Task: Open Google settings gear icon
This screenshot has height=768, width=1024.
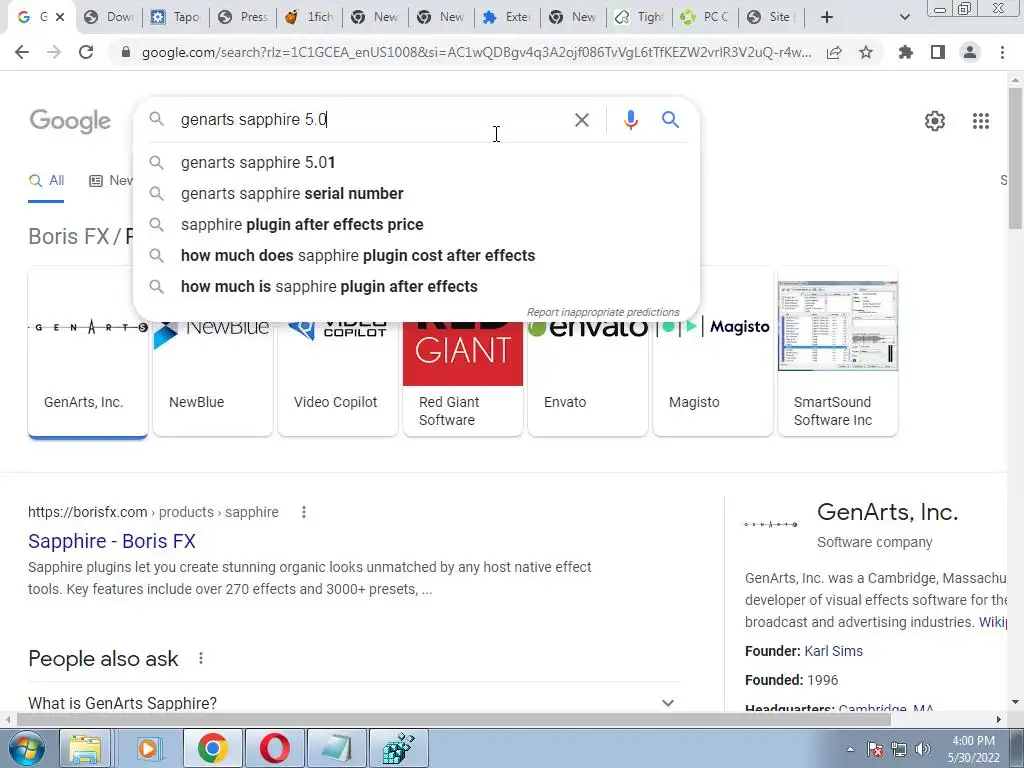Action: pyautogui.click(x=935, y=121)
